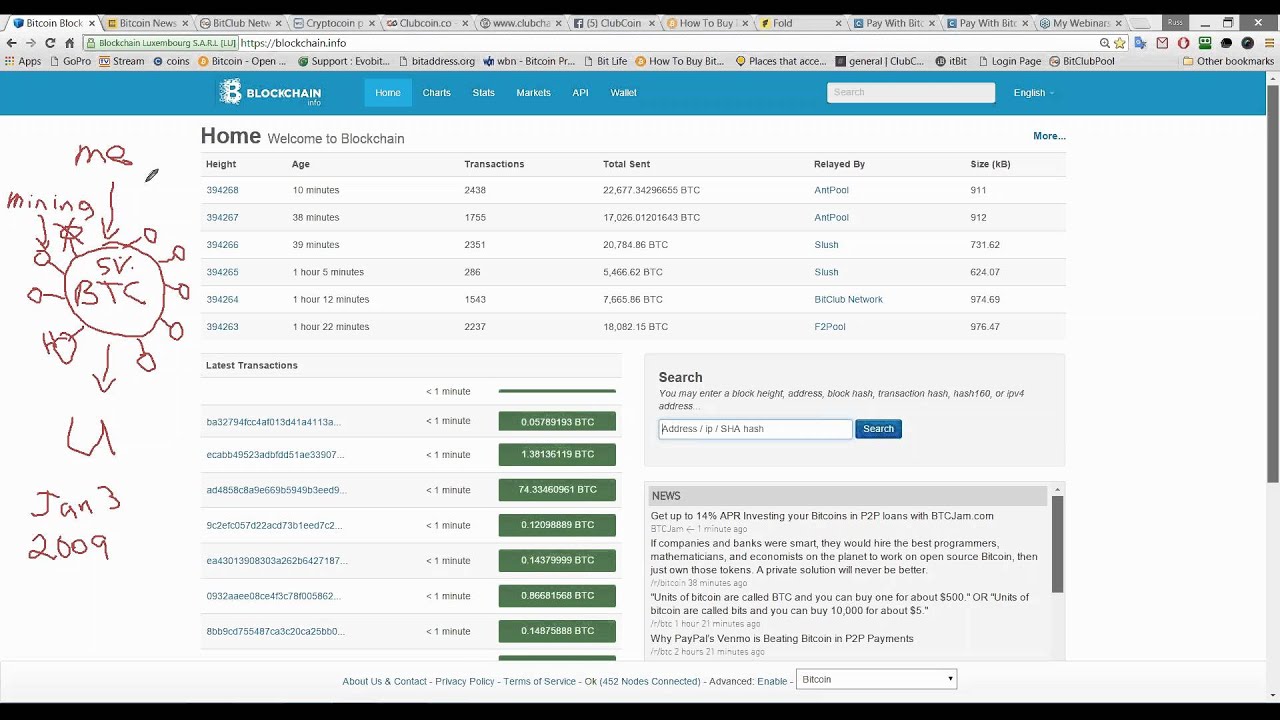
Task: Click the browser forward arrow
Action: 30,43
